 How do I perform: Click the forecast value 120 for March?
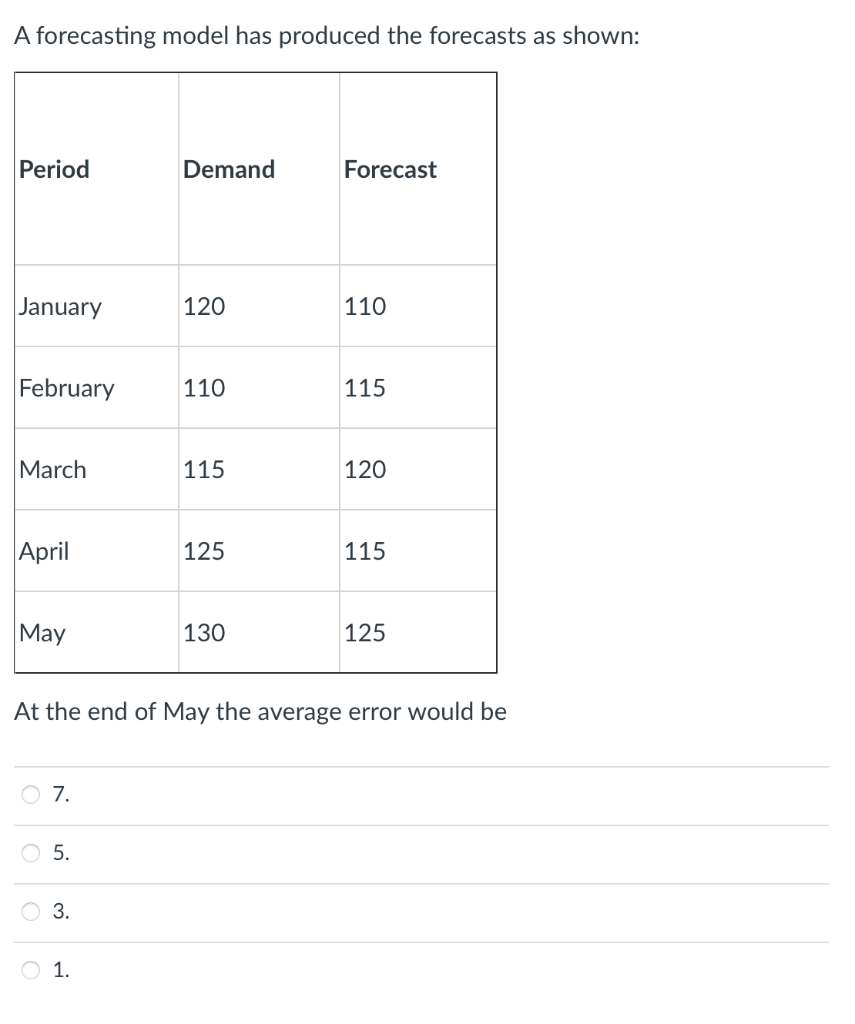click(x=367, y=469)
